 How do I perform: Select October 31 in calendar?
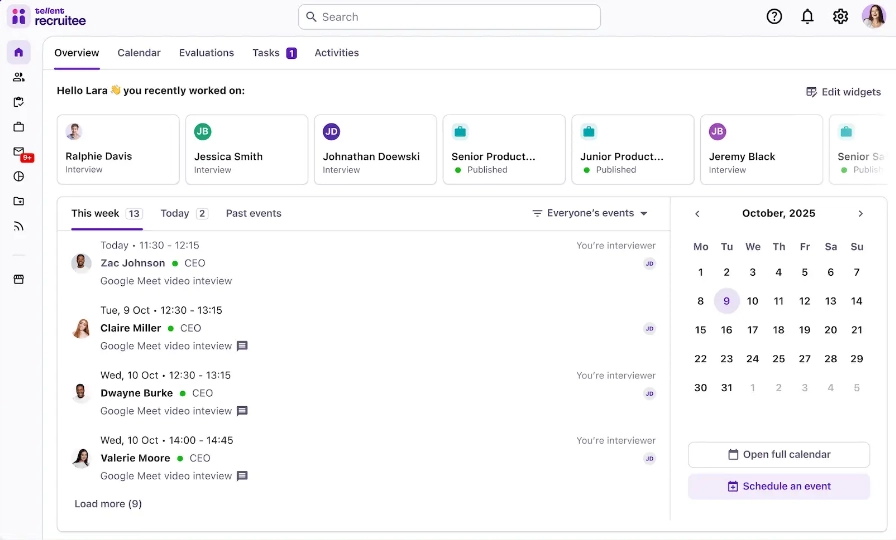726,388
